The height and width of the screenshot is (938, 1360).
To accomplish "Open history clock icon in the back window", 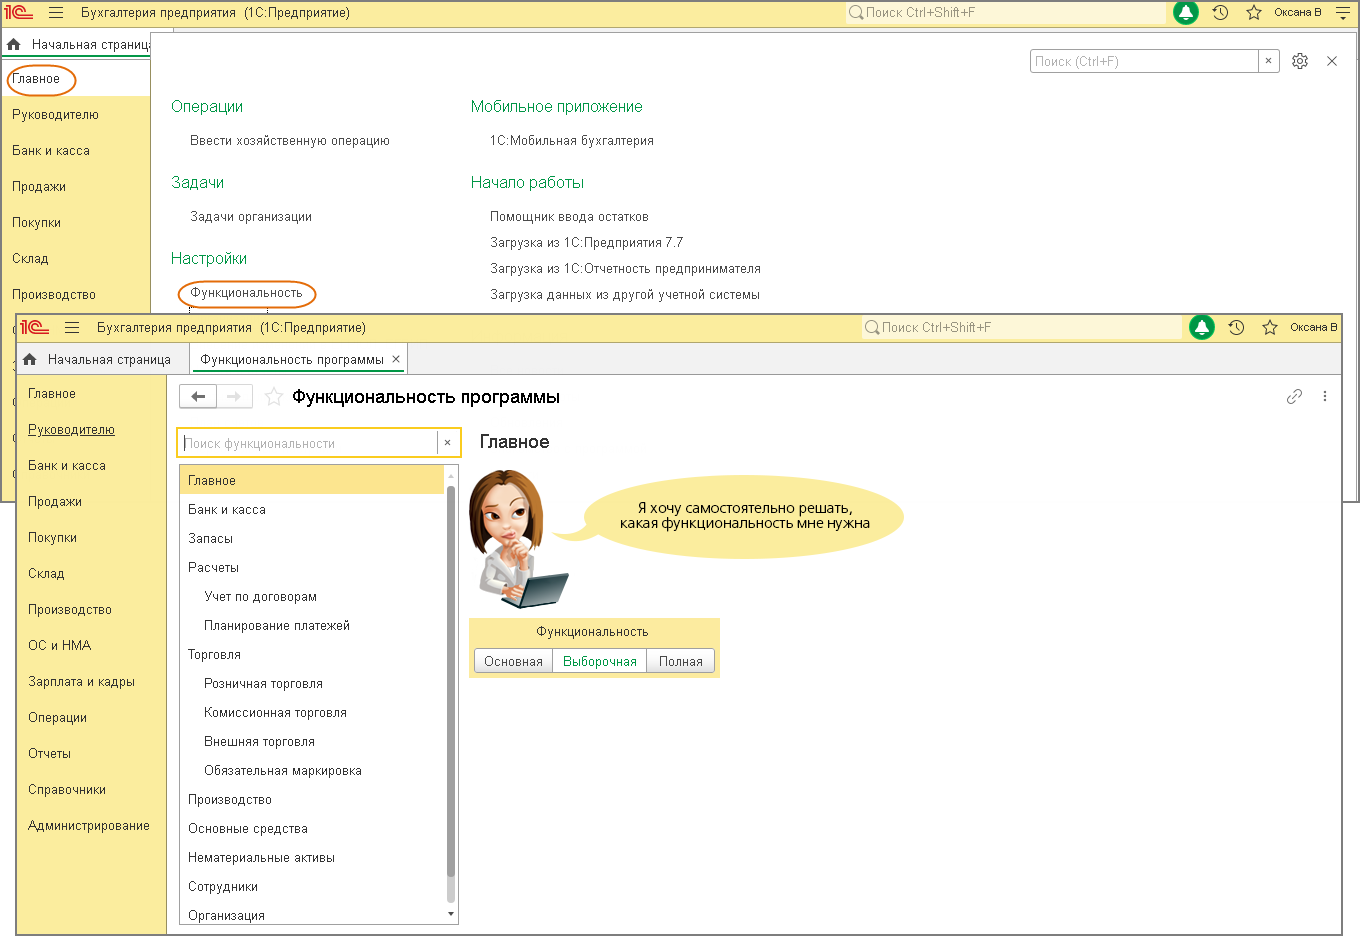I will (x=1220, y=13).
